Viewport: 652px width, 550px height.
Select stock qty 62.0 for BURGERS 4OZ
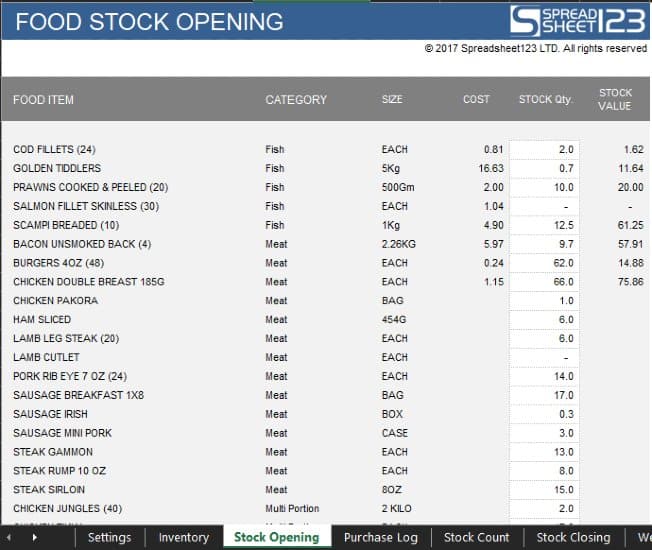[544, 263]
